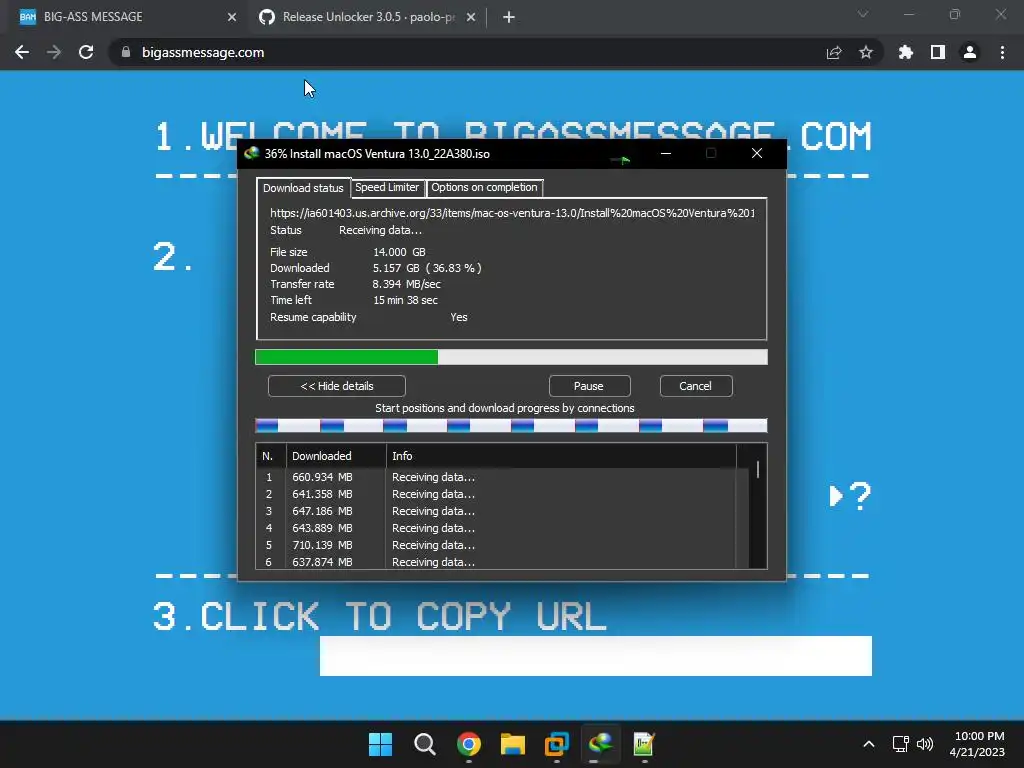Open volume control tray icon
Screen dimensions: 1024x768
pyautogui.click(x=925, y=744)
